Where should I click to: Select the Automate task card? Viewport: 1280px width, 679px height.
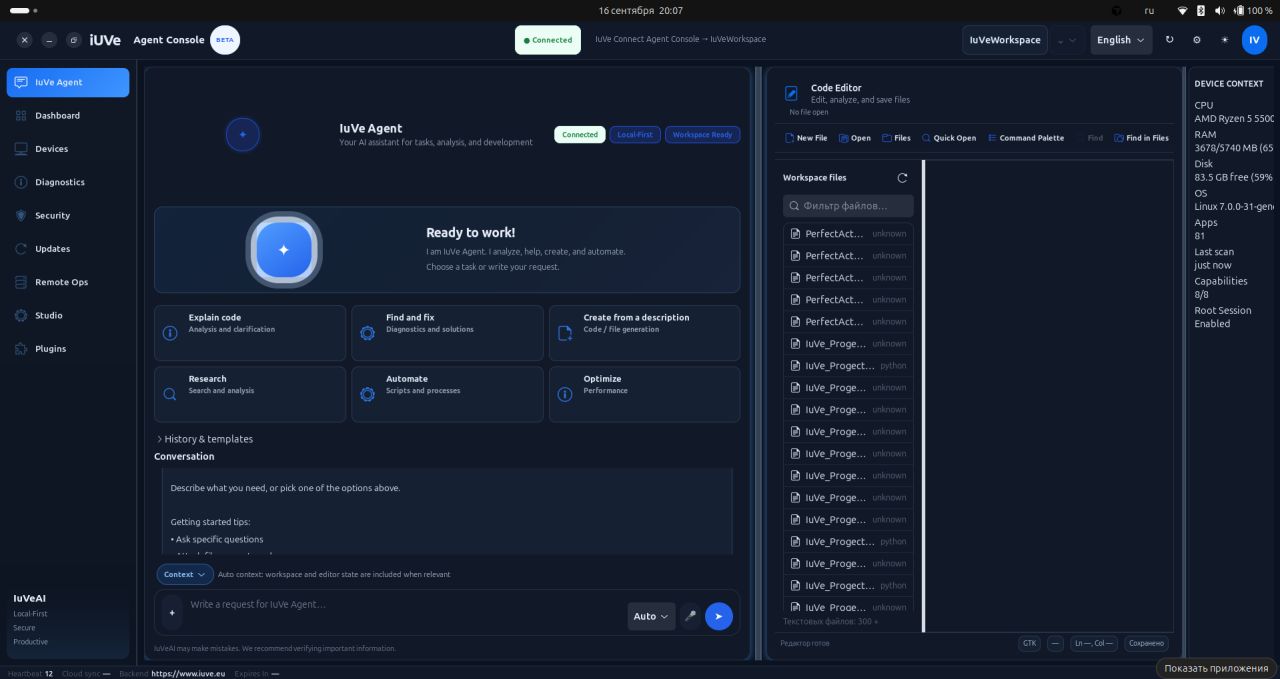(447, 394)
